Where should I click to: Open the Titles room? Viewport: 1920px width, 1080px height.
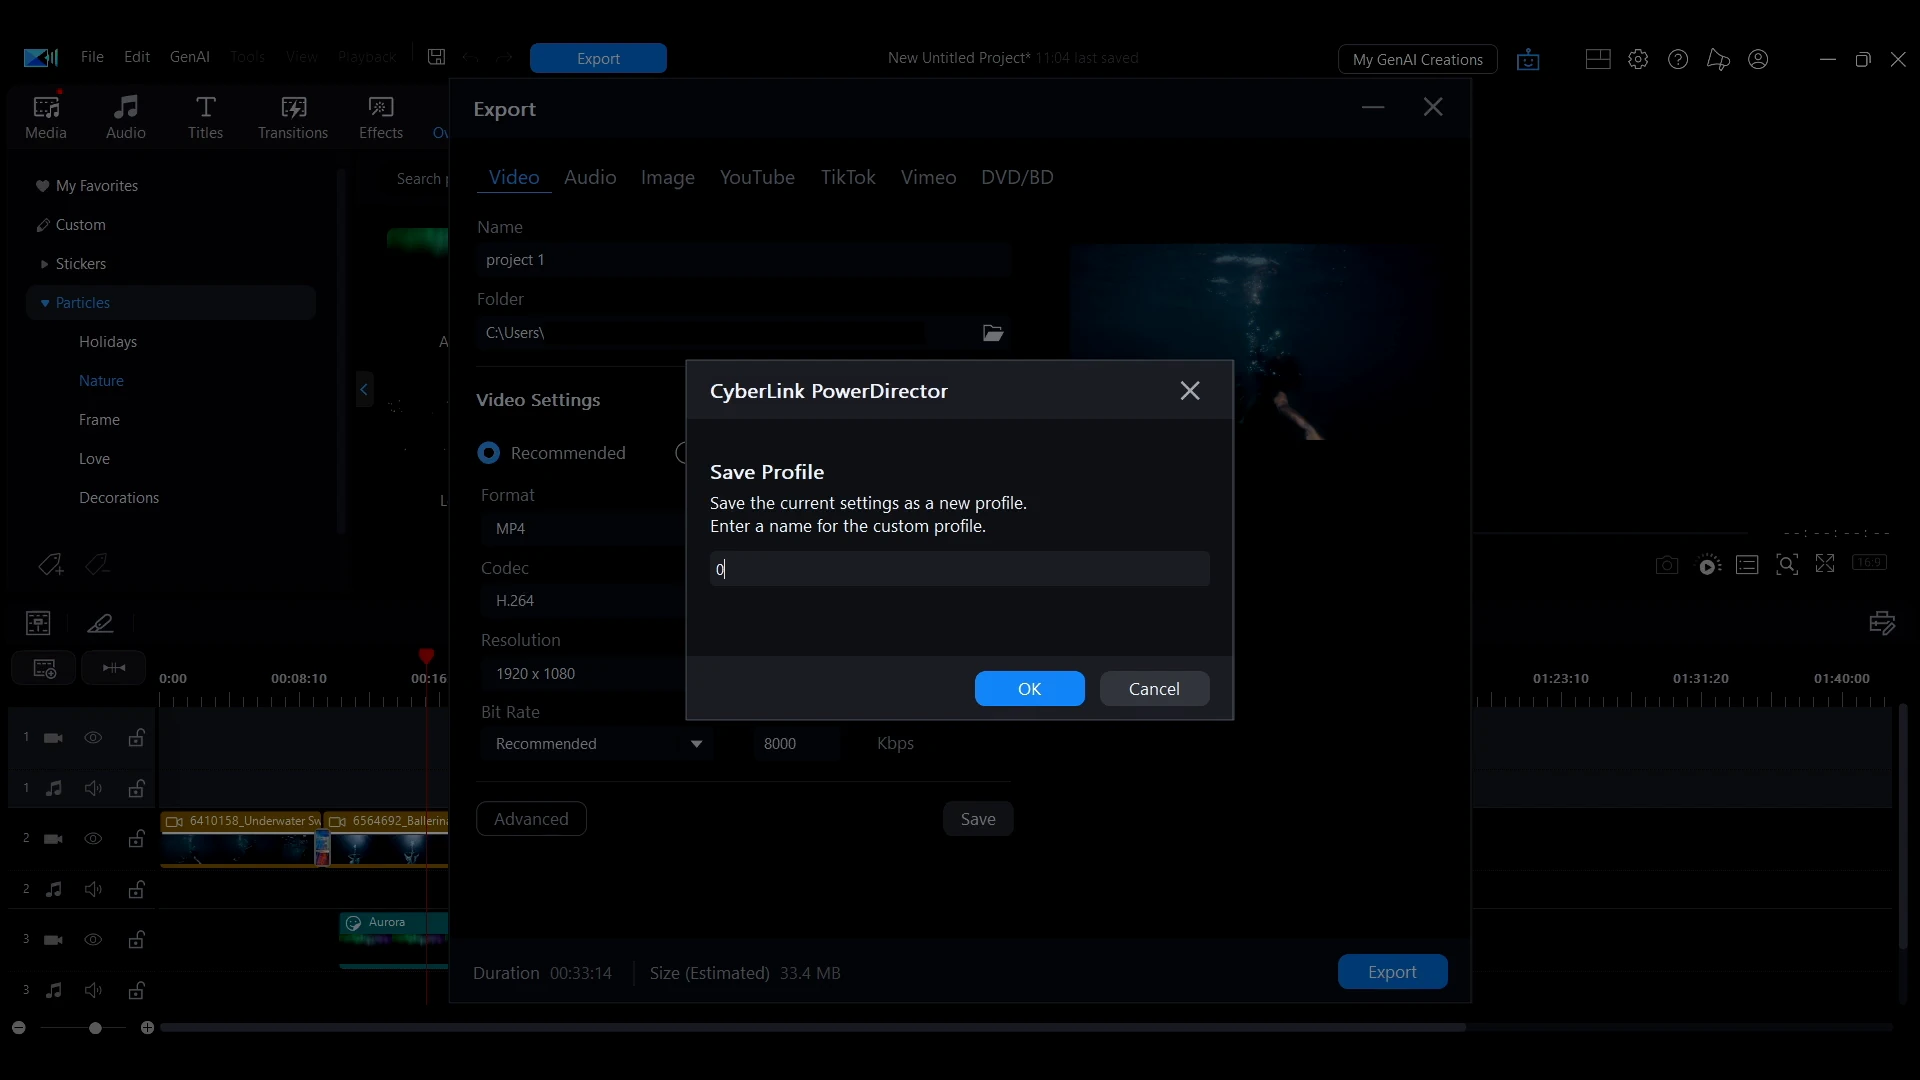point(205,117)
